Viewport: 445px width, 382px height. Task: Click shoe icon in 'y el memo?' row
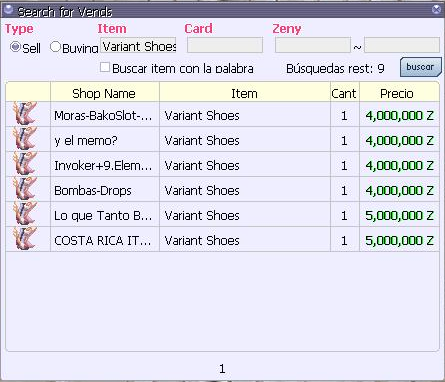[25, 139]
